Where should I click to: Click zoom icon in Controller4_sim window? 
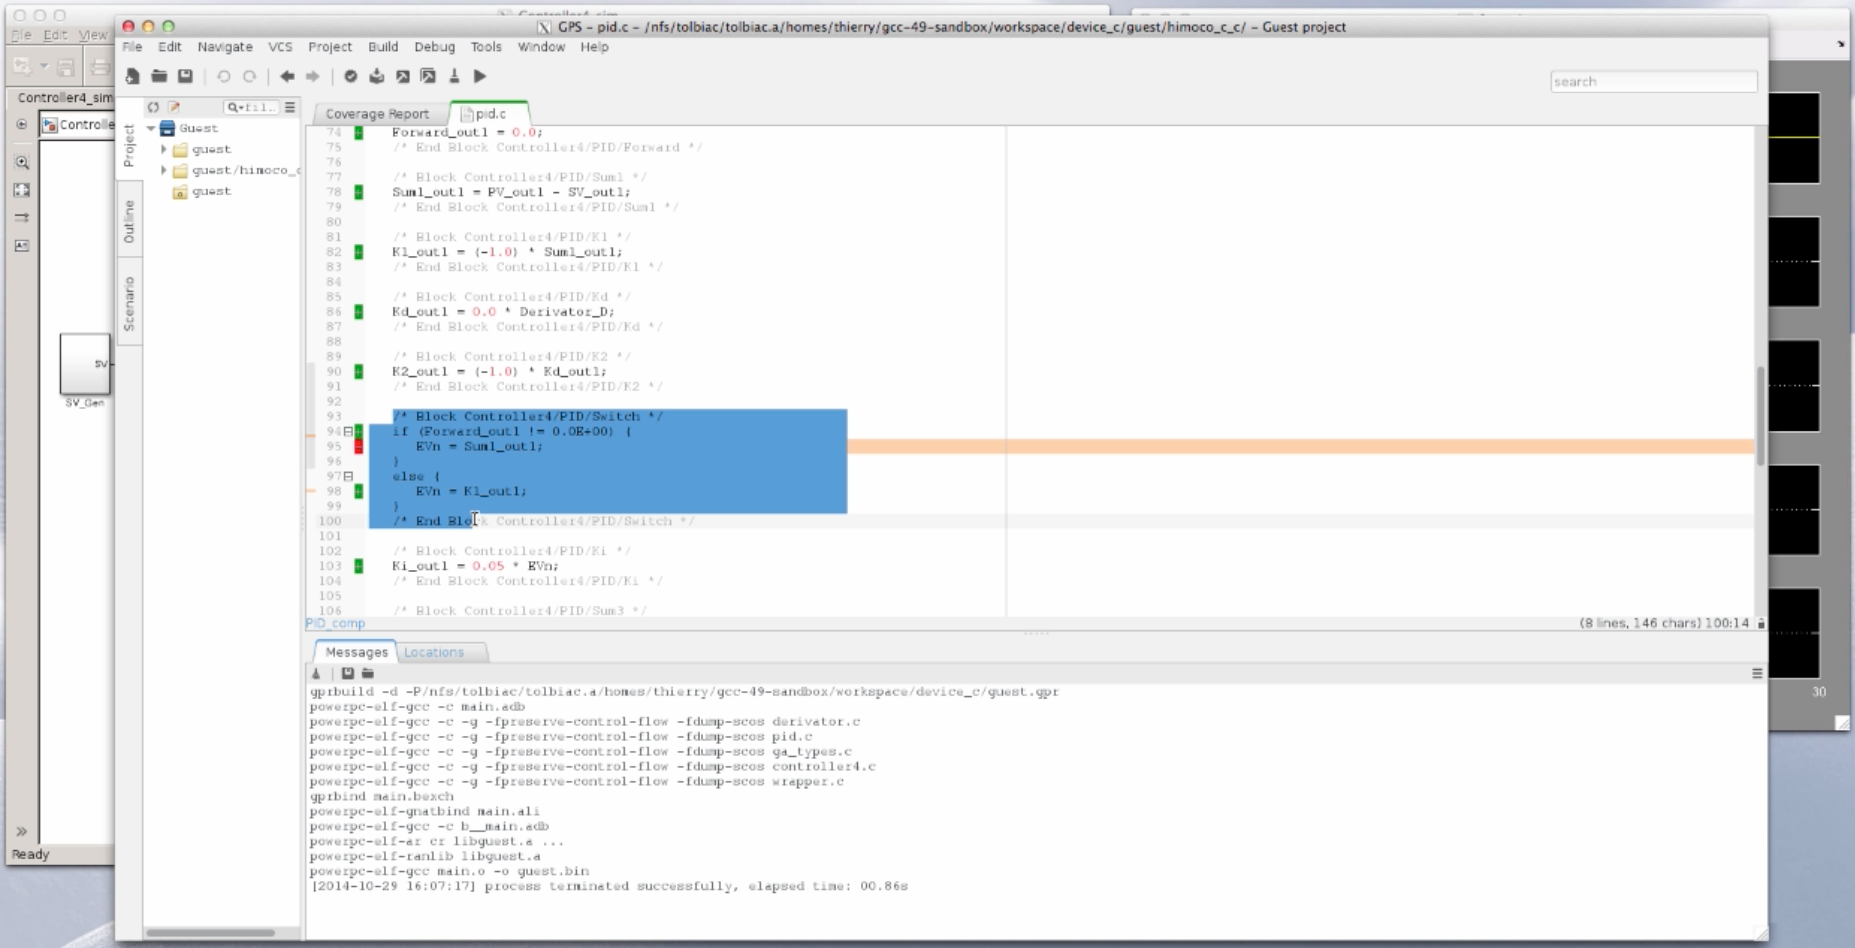(22, 162)
